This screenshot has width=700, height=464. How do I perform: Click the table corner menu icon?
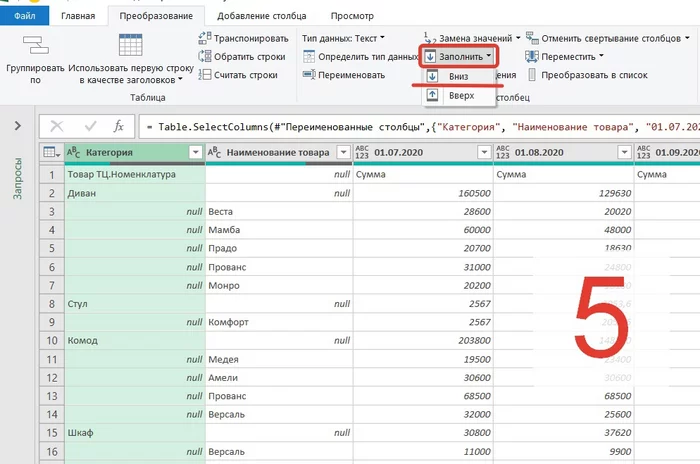tap(51, 152)
